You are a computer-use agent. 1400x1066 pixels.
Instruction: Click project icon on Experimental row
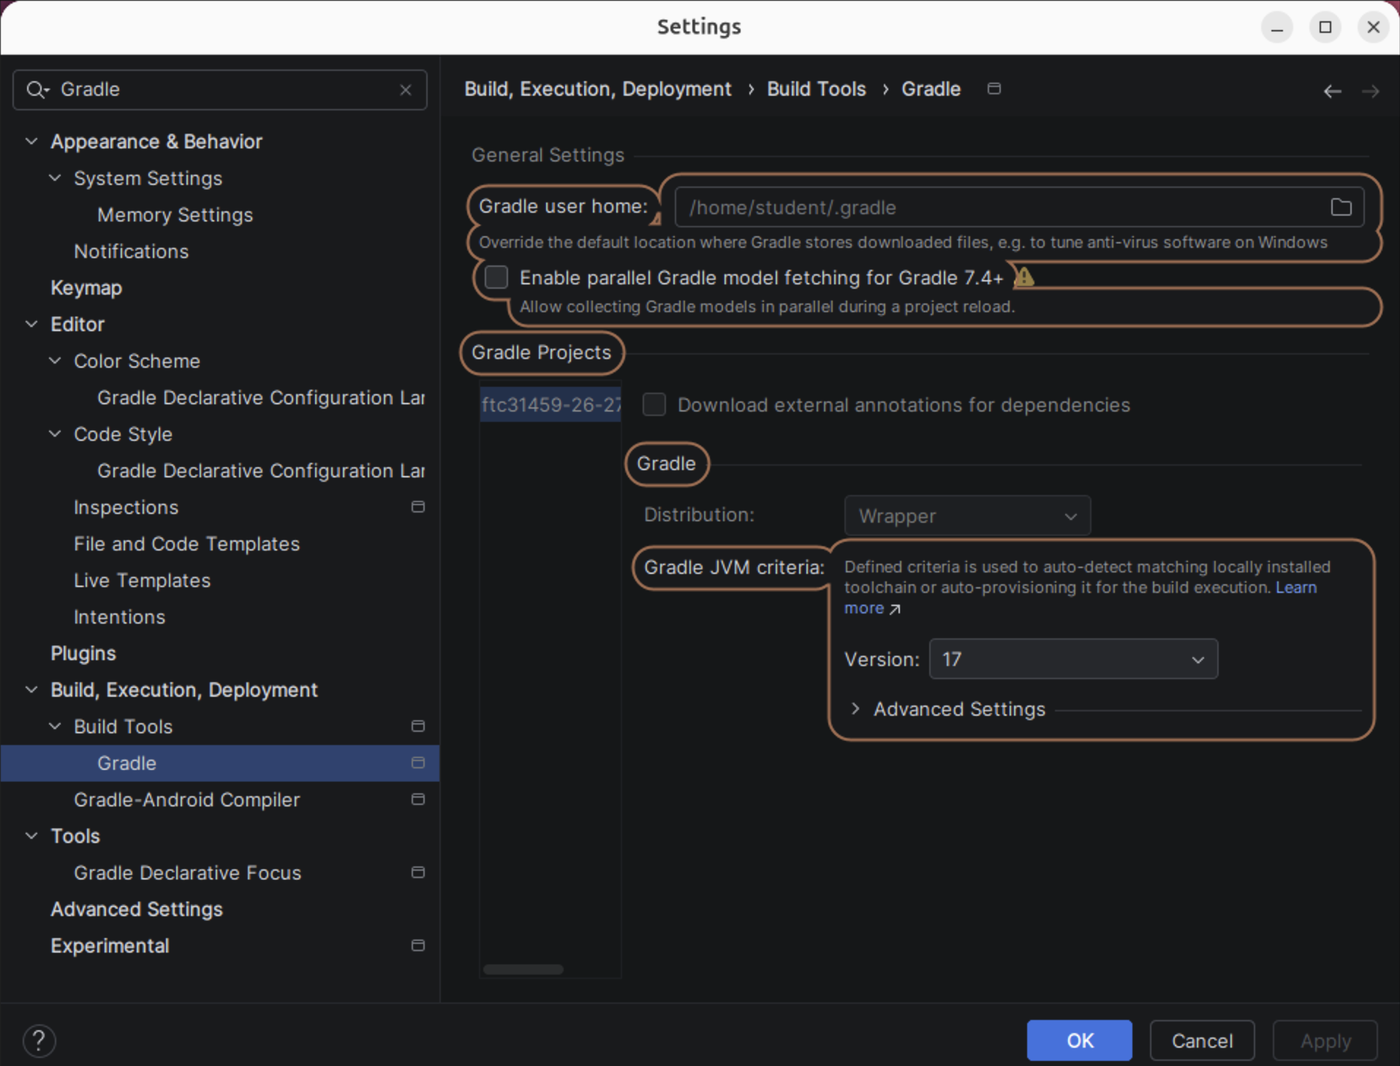pos(418,945)
